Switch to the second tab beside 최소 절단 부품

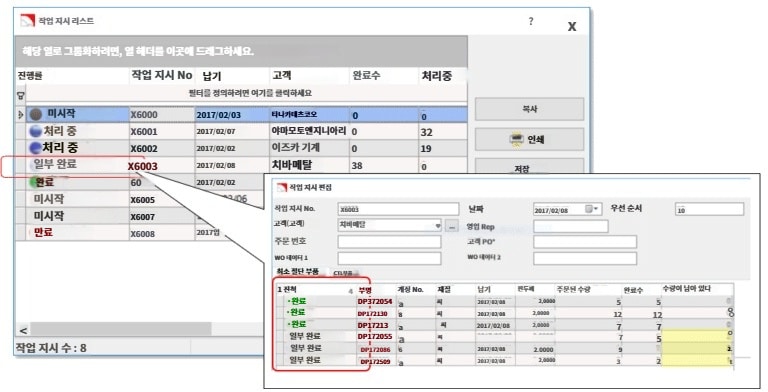pos(345,273)
